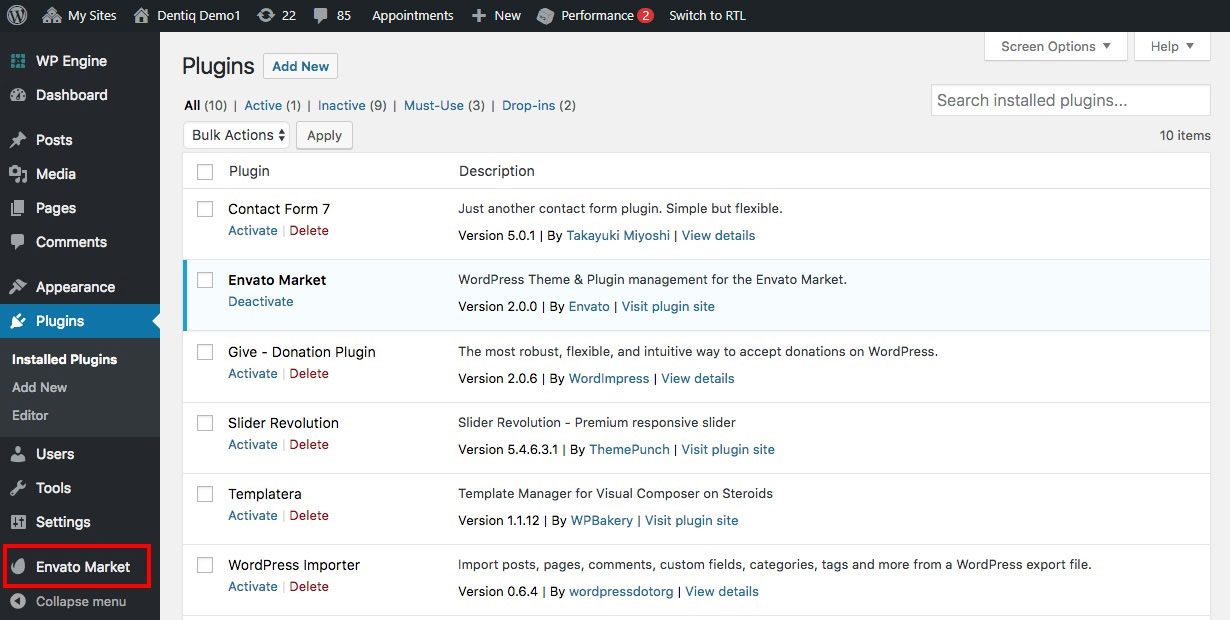Click the WordPress logo icon in admin bar

pyautogui.click(x=17, y=15)
